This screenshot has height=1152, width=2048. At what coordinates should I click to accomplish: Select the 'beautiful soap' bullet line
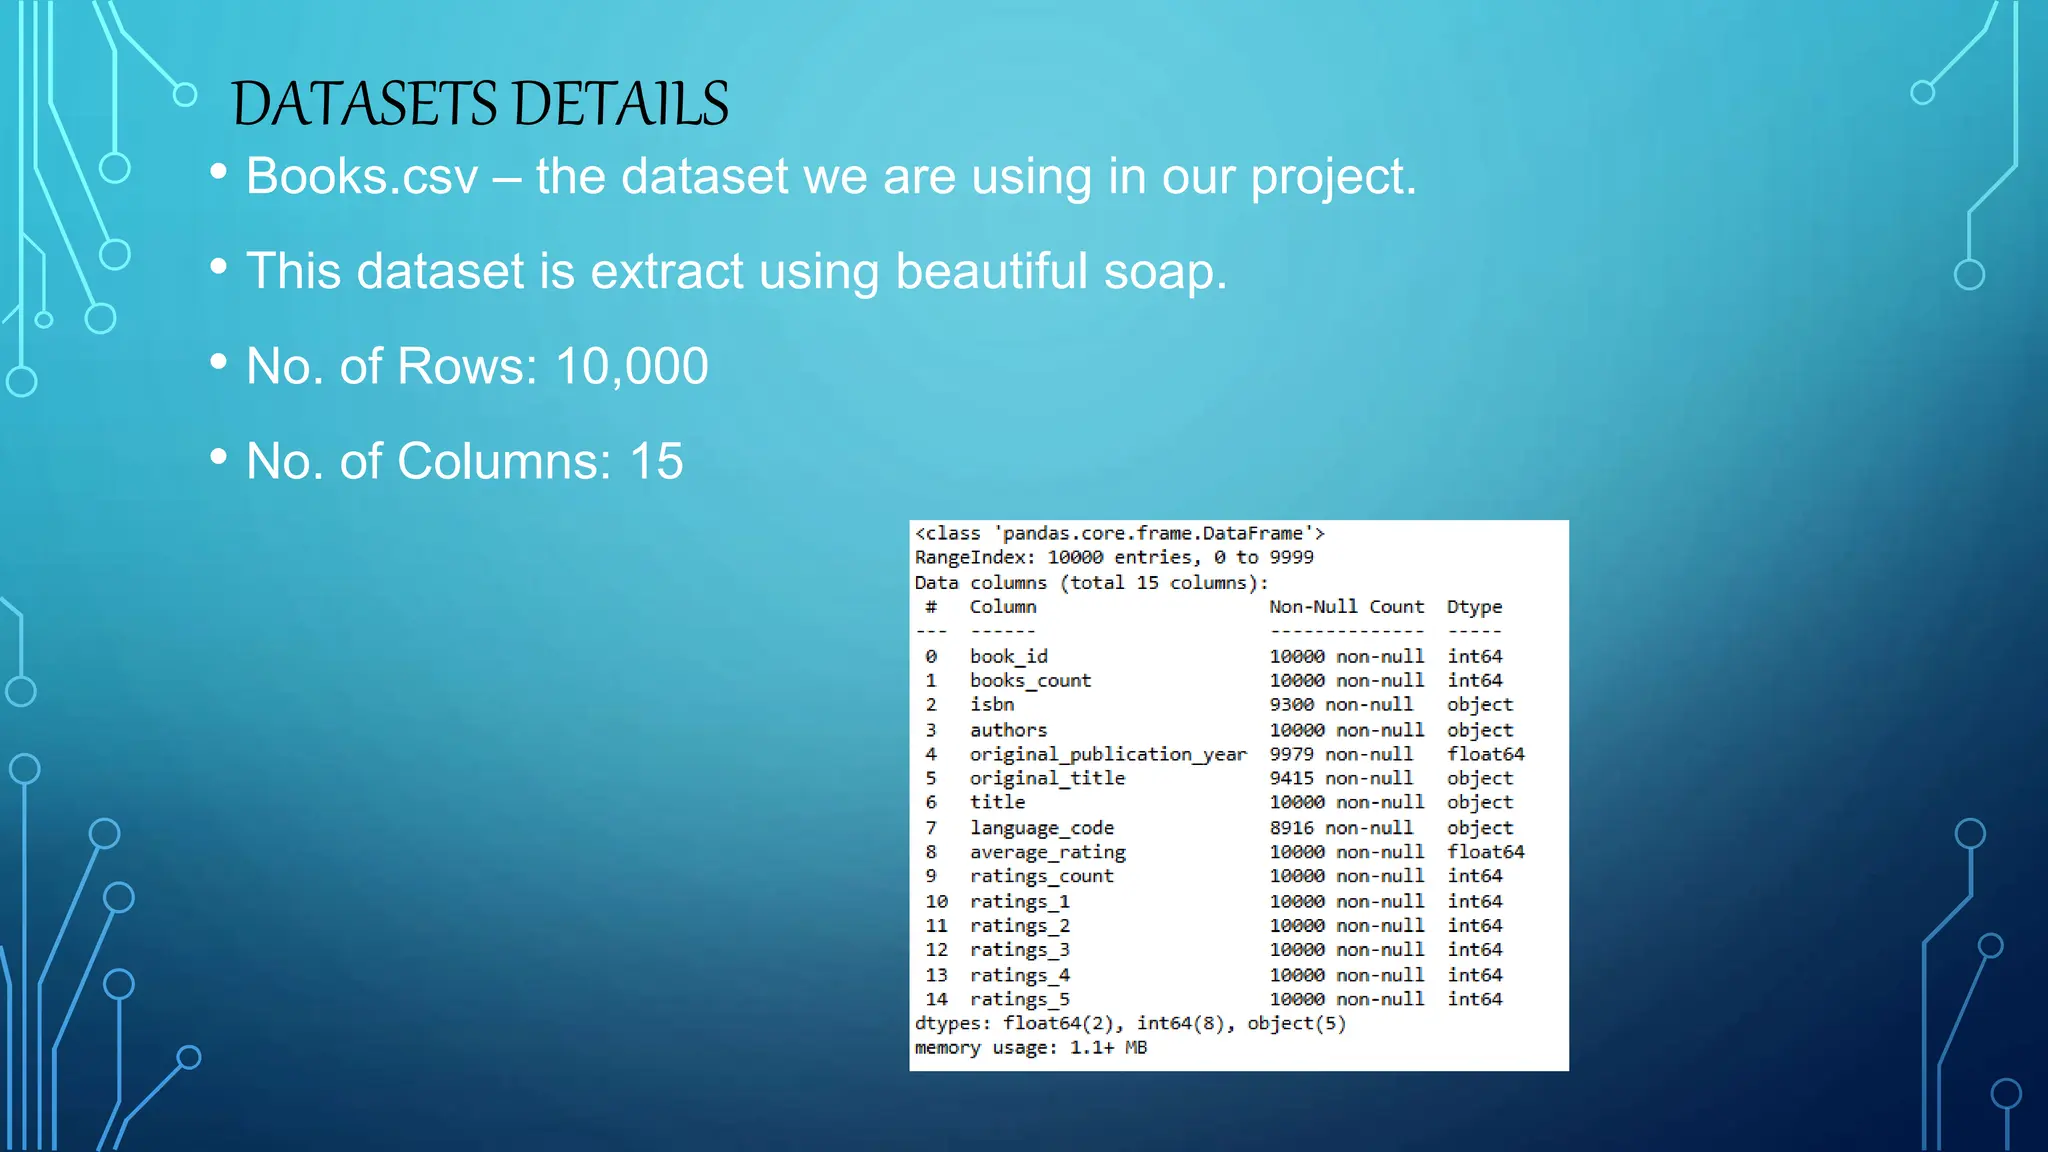click(x=736, y=271)
